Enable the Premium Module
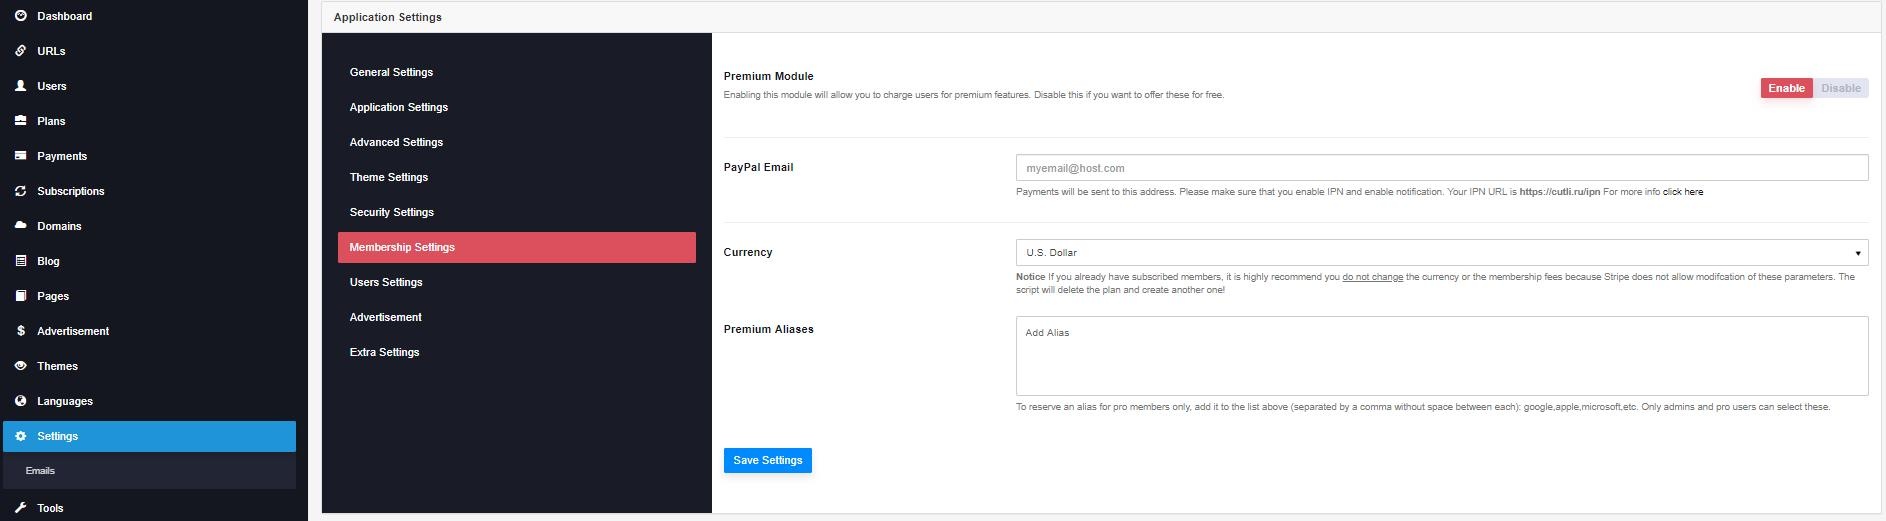The width and height of the screenshot is (1886, 521). pos(1786,88)
